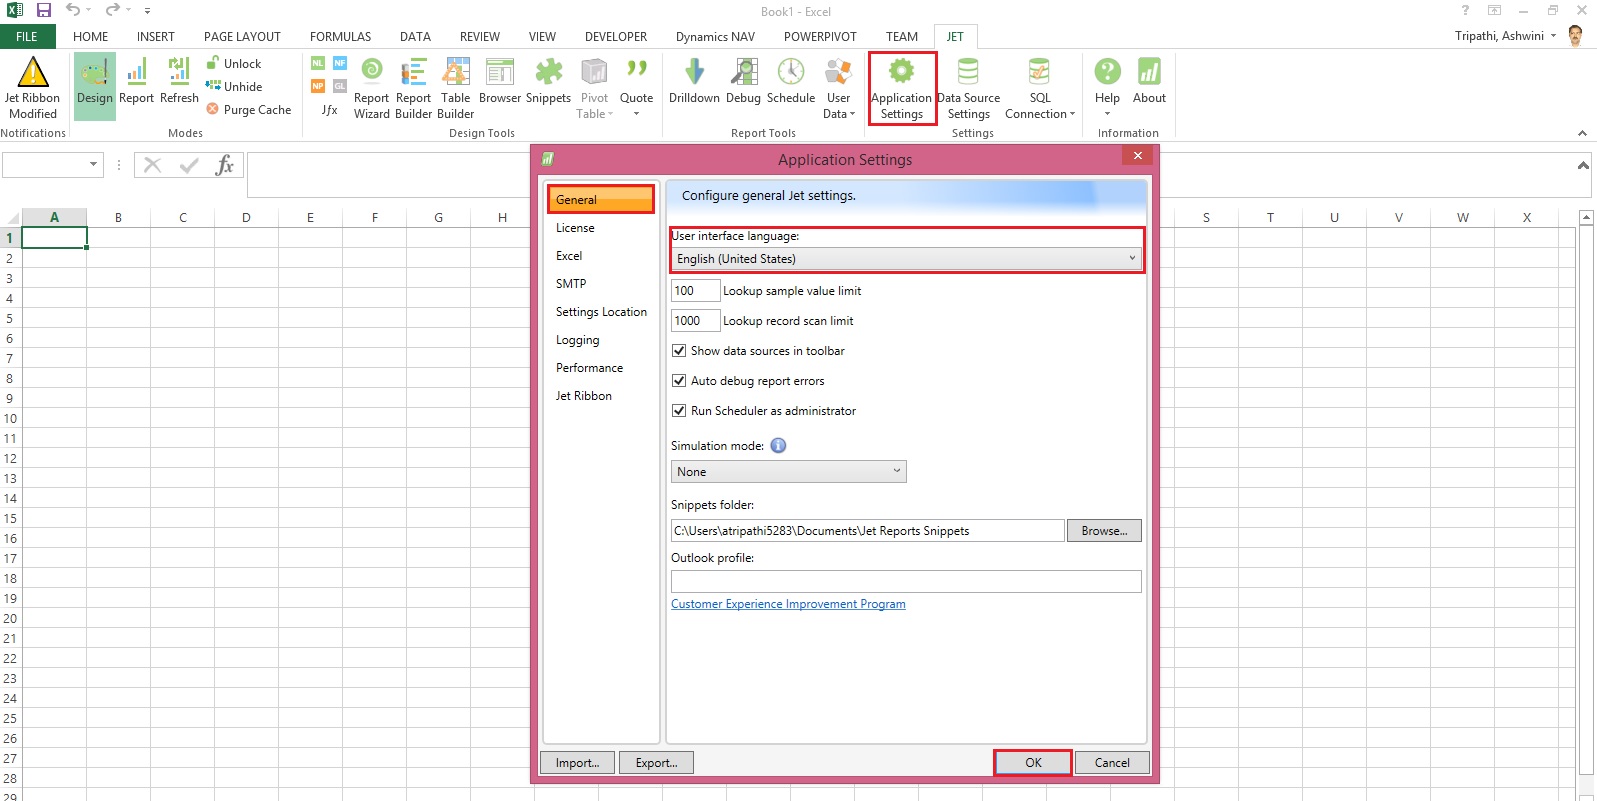Click the Browse... button for snippets folder
Screen dimensions: 1597x801
[x=1104, y=531]
